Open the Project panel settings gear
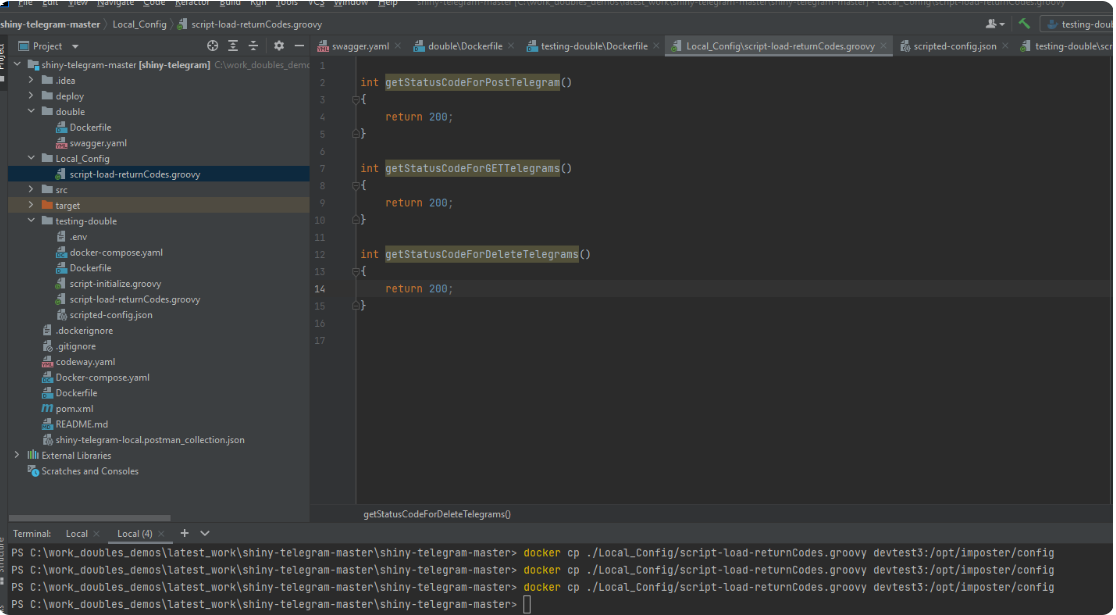1116x615 pixels. point(278,45)
